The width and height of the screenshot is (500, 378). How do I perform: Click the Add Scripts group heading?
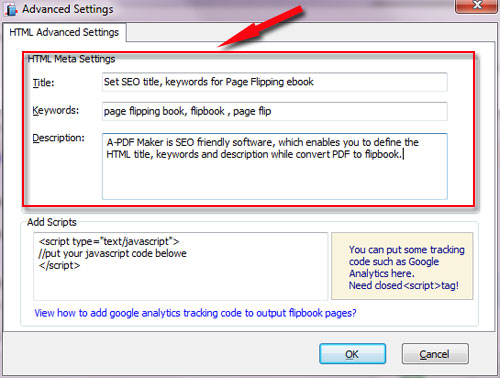[x=52, y=222]
